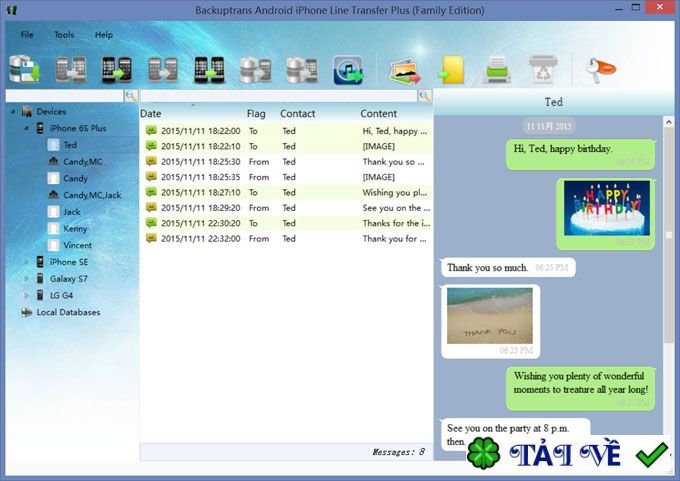Collapse the iPhone 6S Plus node
Image resolution: width=680 pixels, height=481 pixels.
pyautogui.click(x=26, y=128)
